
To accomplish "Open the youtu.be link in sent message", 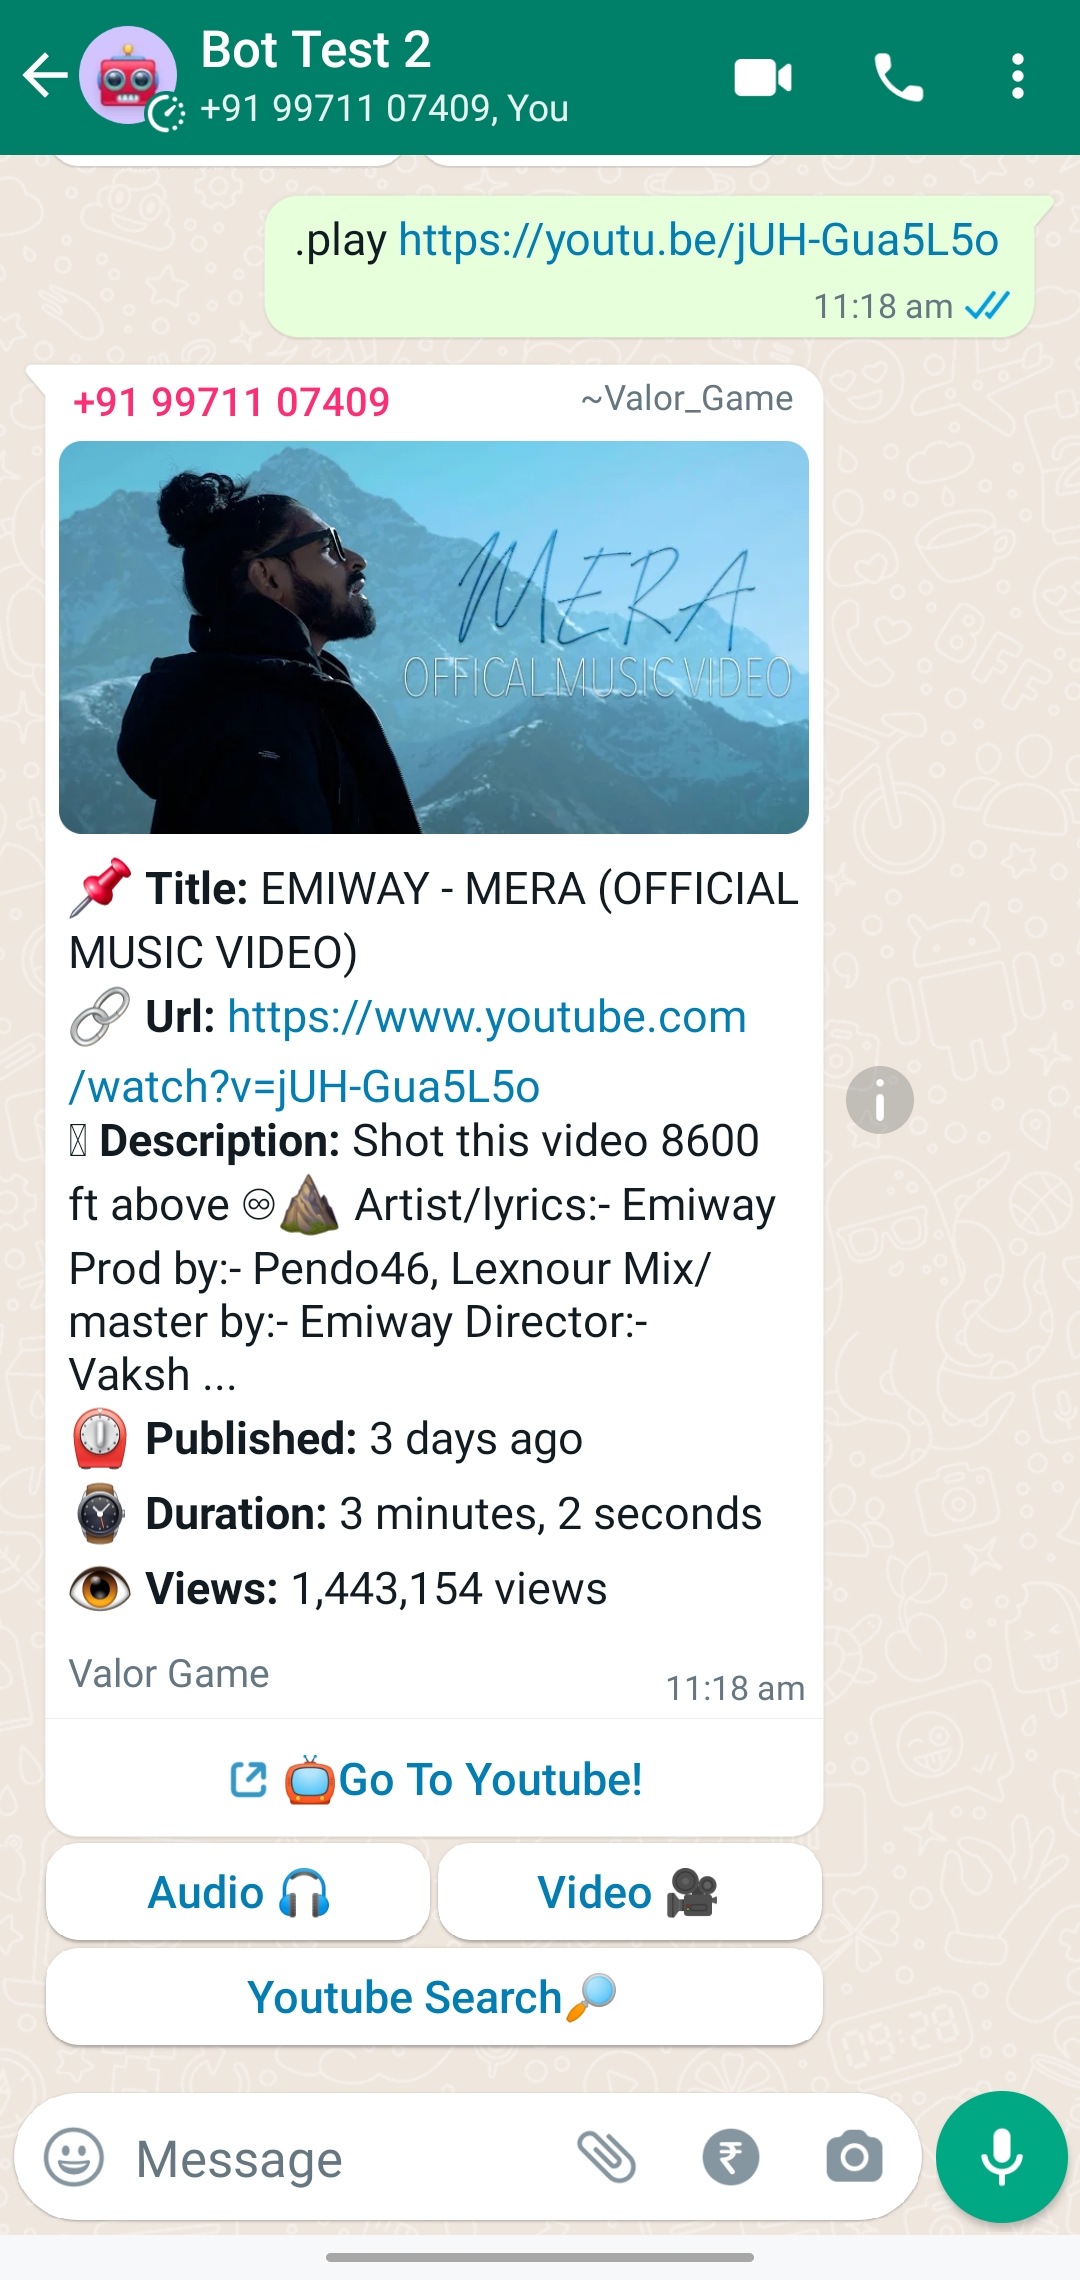I will click(698, 240).
